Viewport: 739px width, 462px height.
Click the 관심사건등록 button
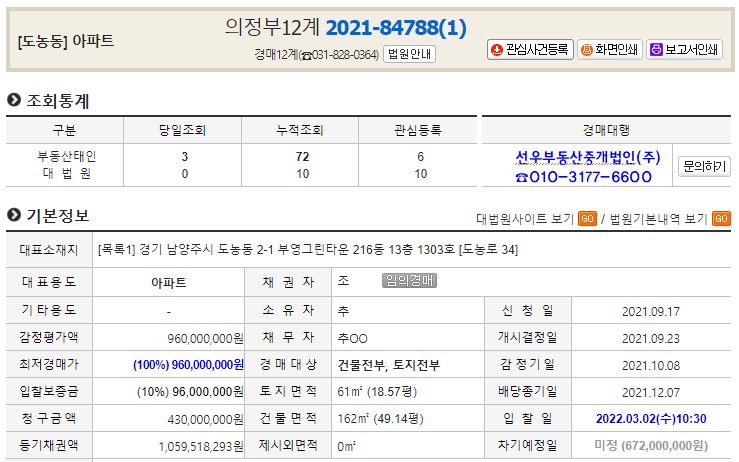click(530, 50)
